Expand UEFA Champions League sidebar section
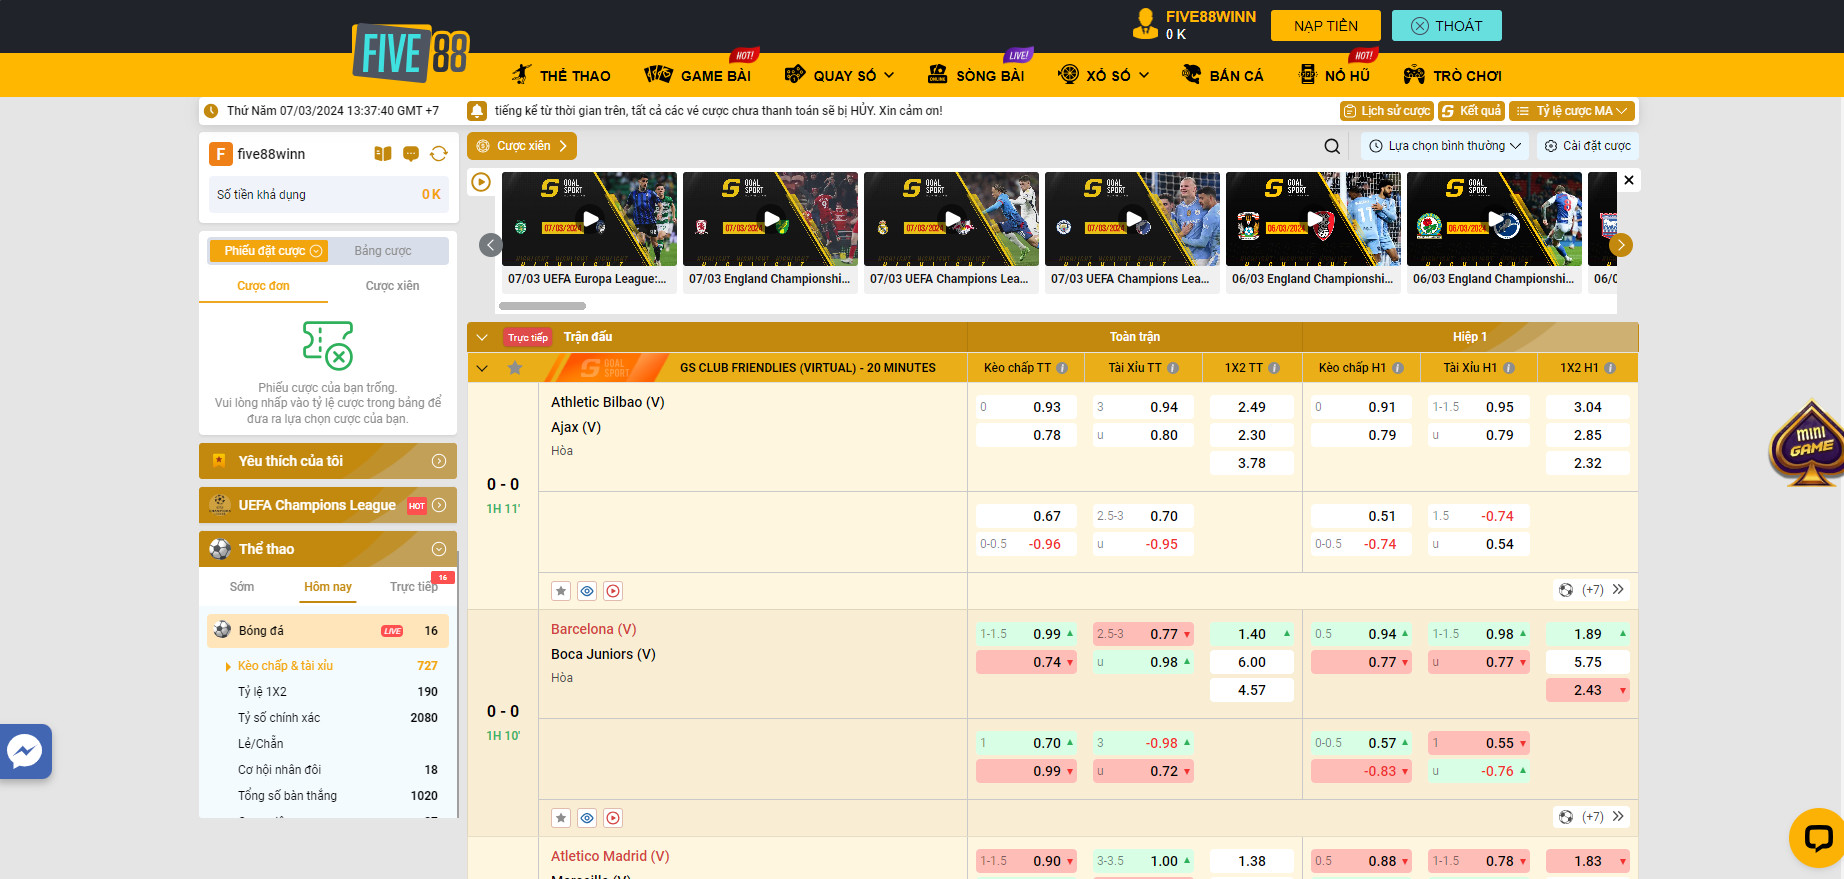Screen dimensions: 1844x879 click(x=328, y=505)
